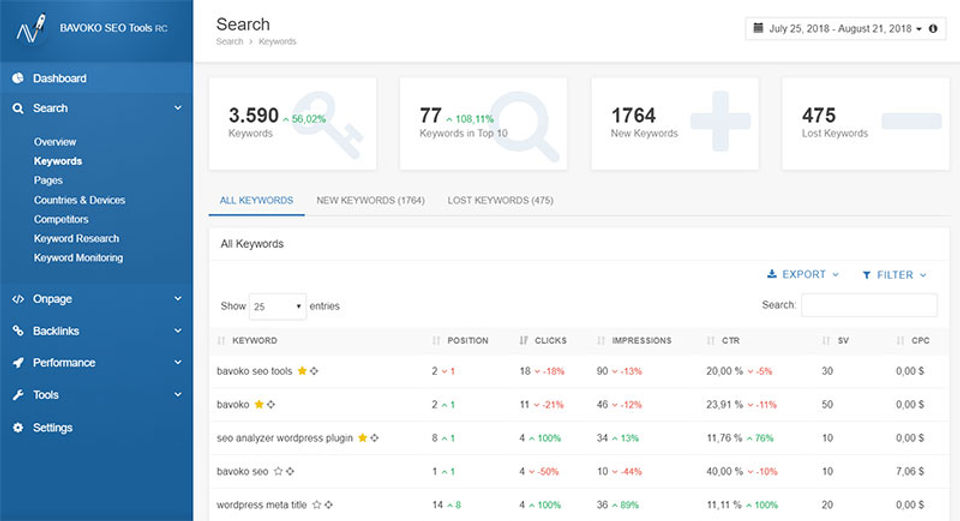Screen dimensions: 960x521
Task: Star the bavoko seo keyword
Action: coord(279,471)
